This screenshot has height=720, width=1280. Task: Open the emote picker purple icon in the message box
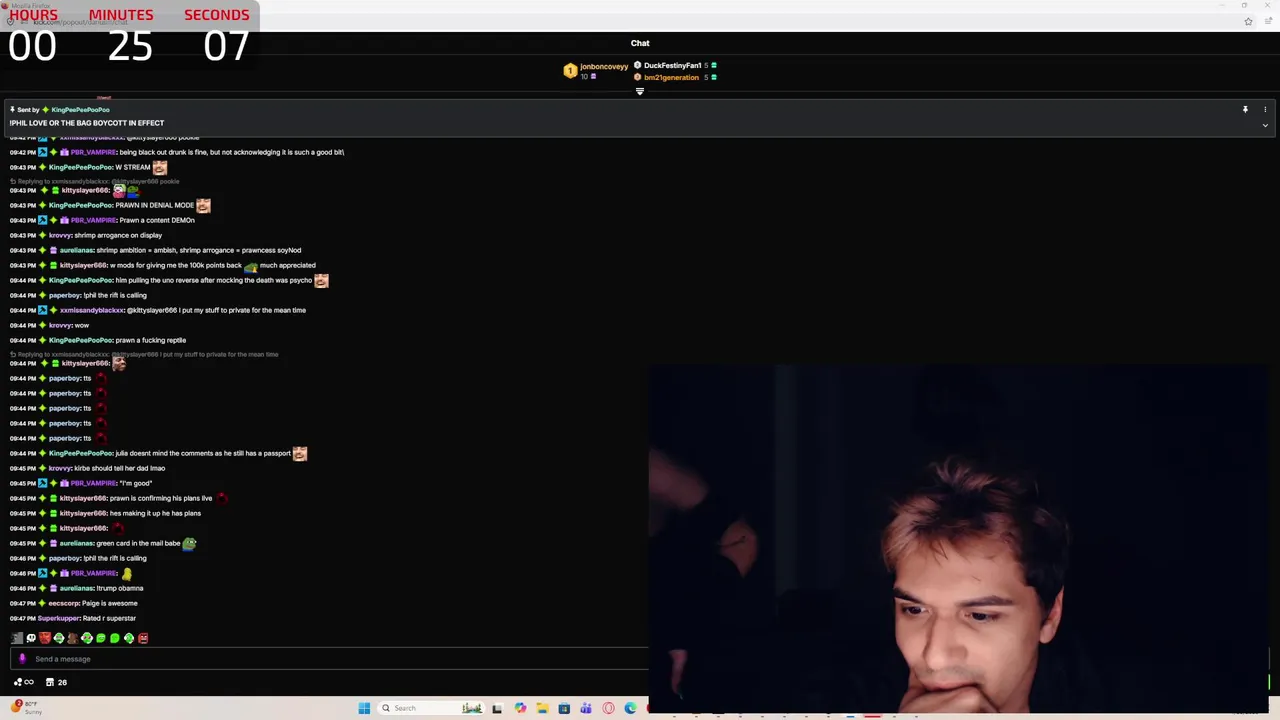coord(22,658)
